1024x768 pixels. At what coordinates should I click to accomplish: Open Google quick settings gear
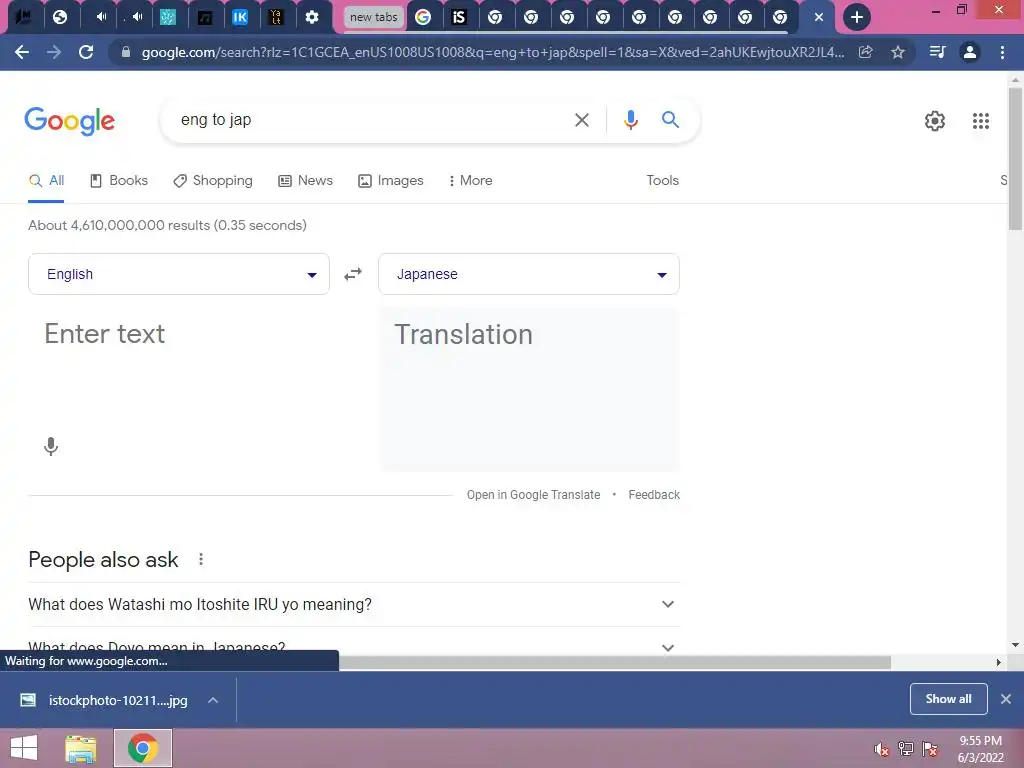[x=935, y=121]
